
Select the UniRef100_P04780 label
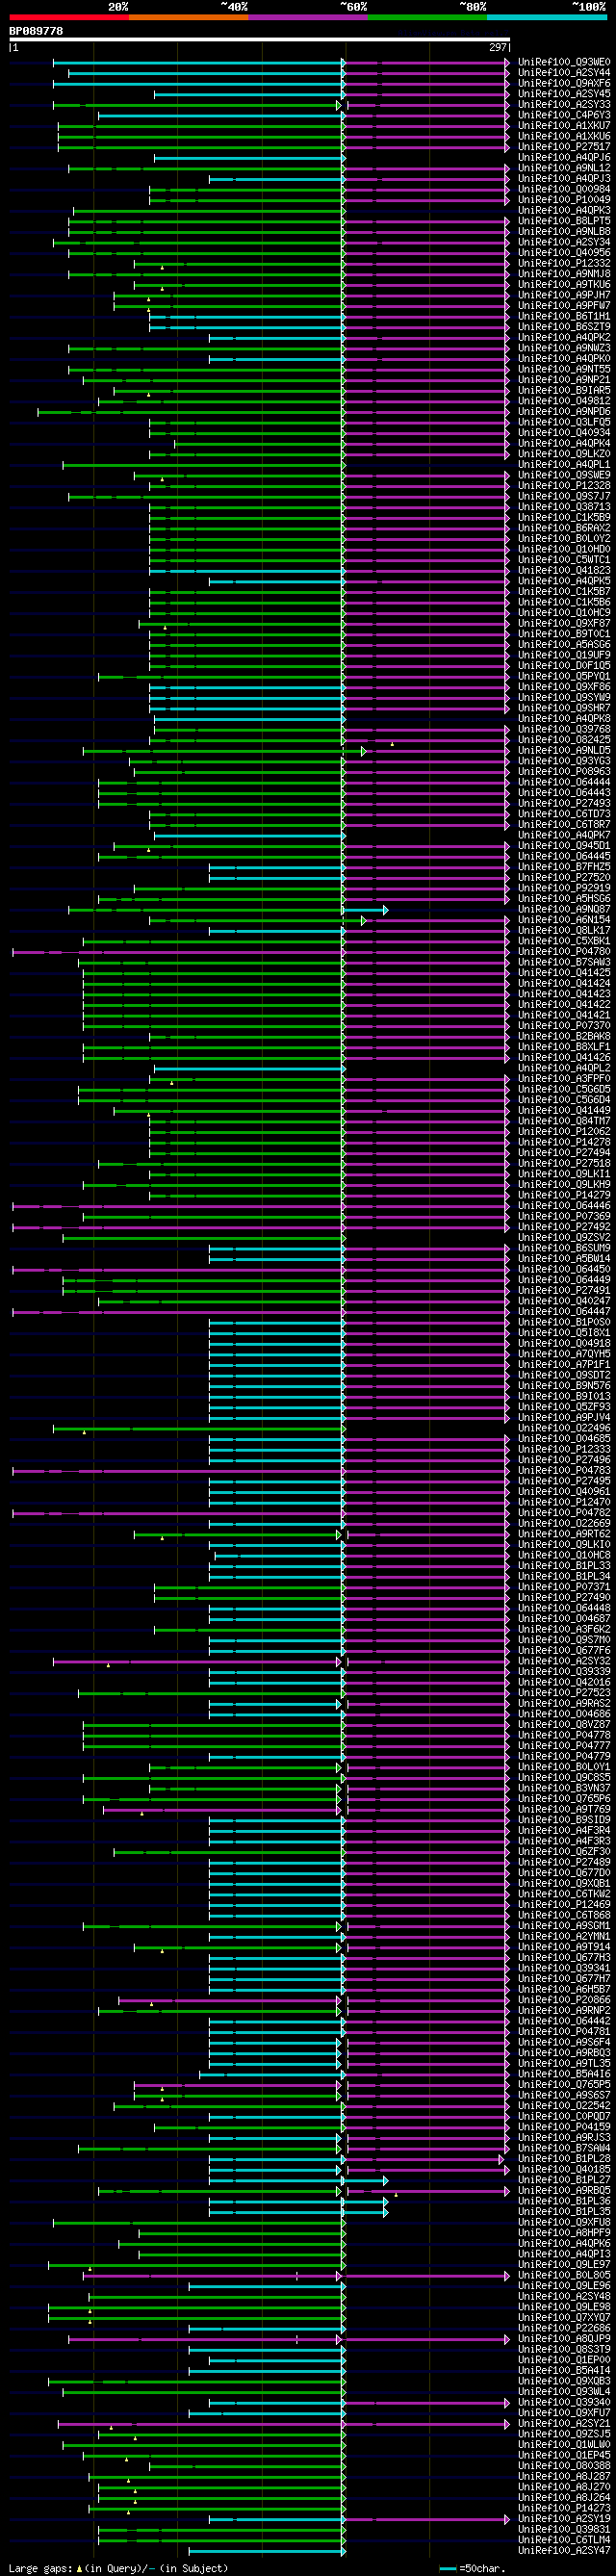[564, 952]
